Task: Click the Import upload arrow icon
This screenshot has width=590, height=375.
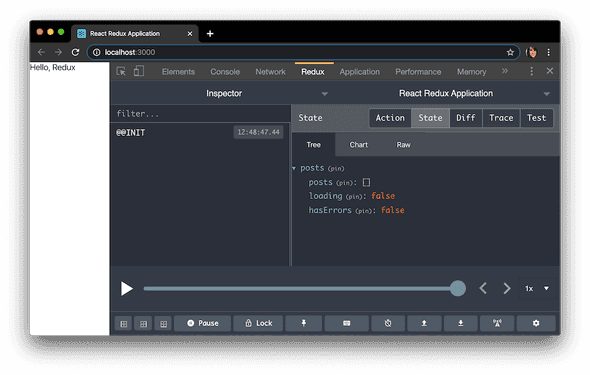Action: click(x=424, y=323)
